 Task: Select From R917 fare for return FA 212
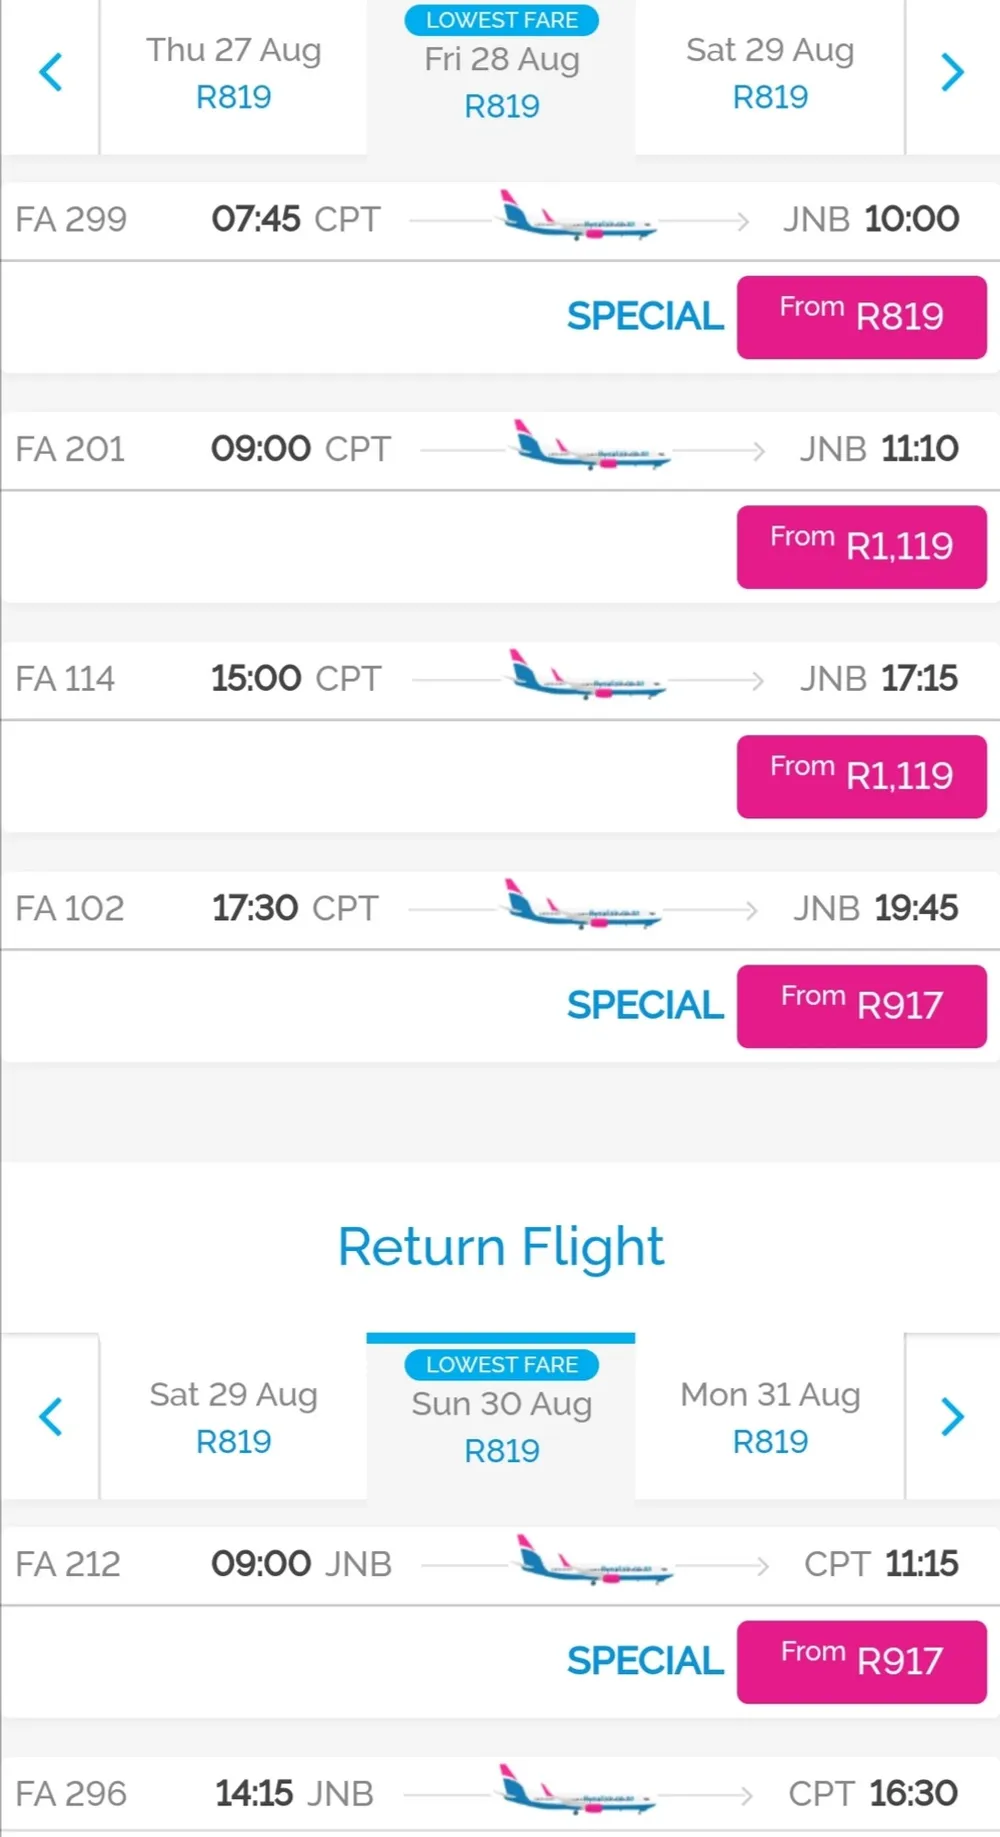click(861, 1662)
